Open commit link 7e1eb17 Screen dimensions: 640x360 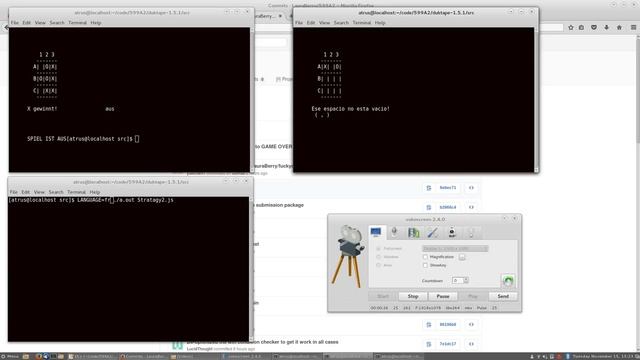448,344
